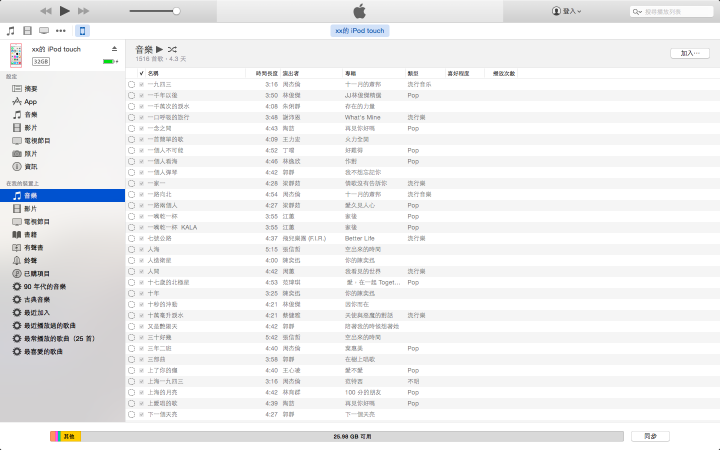Click the battery status icon
Image resolution: width=720 pixels, height=450 pixels.
[x=110, y=62]
